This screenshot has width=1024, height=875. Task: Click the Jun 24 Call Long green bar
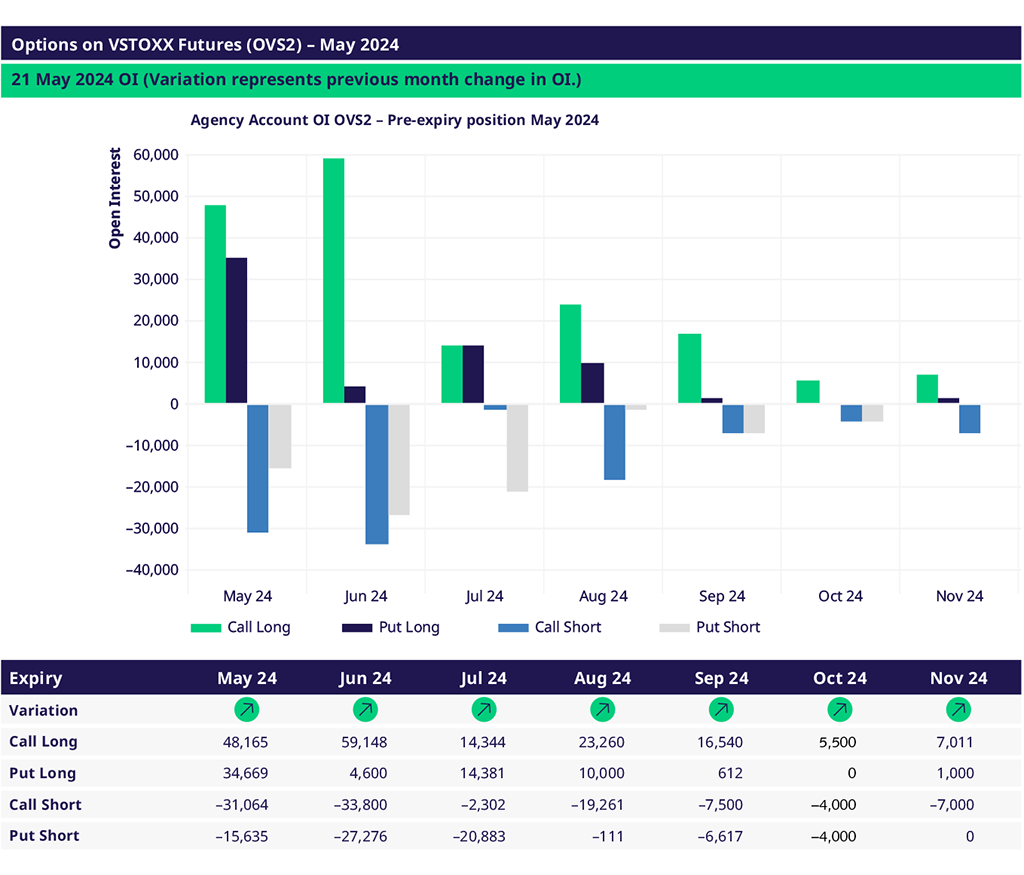333,280
